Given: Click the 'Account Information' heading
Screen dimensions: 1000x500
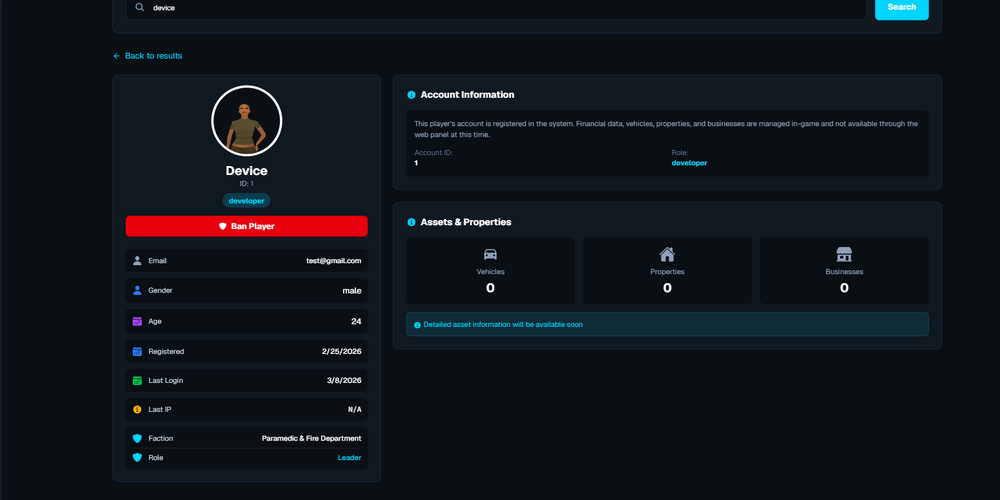Looking at the screenshot, I should click(467, 95).
